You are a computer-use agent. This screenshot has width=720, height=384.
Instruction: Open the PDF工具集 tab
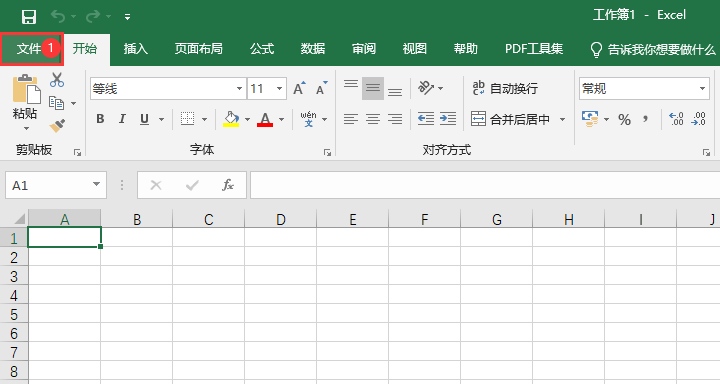[534, 49]
